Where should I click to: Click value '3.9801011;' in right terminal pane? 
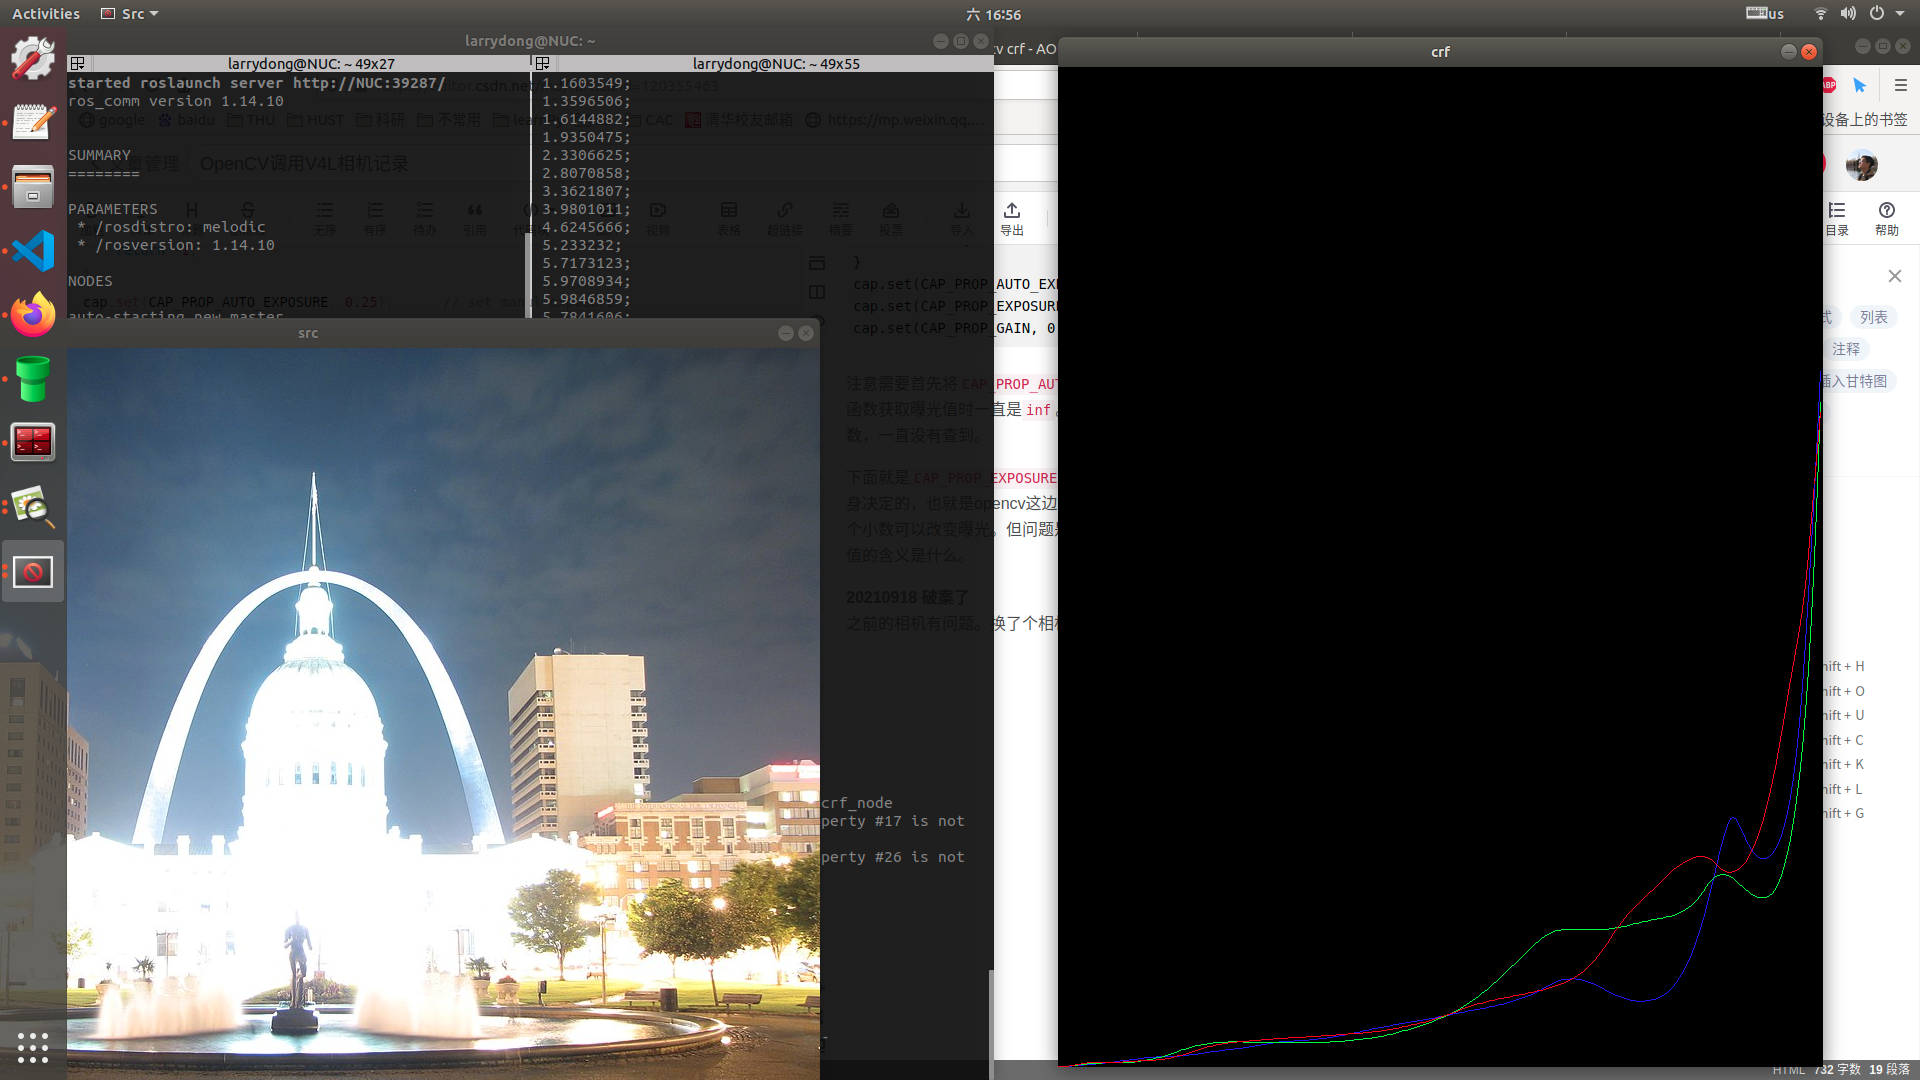coord(586,209)
